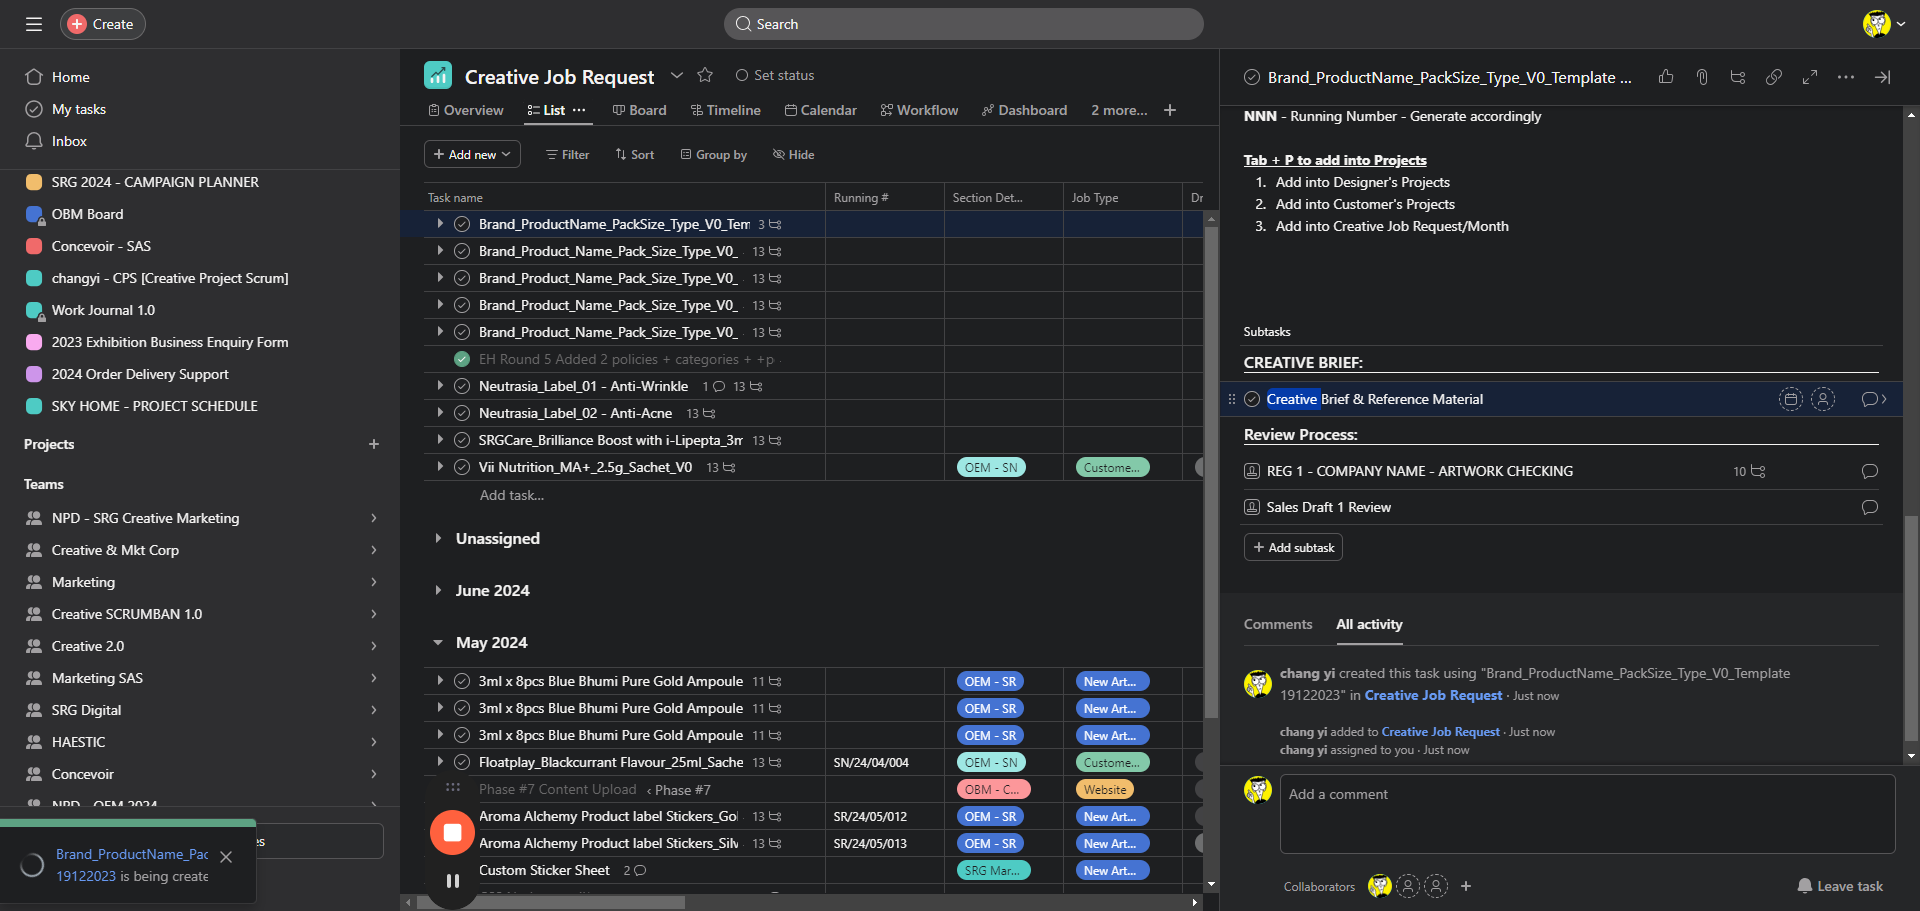This screenshot has height=911, width=1920.
Task: Collapse the May 2024 section
Action: pos(438,642)
